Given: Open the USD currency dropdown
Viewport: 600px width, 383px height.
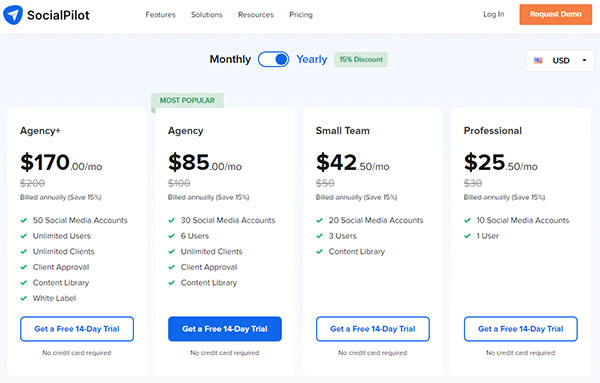Looking at the screenshot, I should point(560,60).
